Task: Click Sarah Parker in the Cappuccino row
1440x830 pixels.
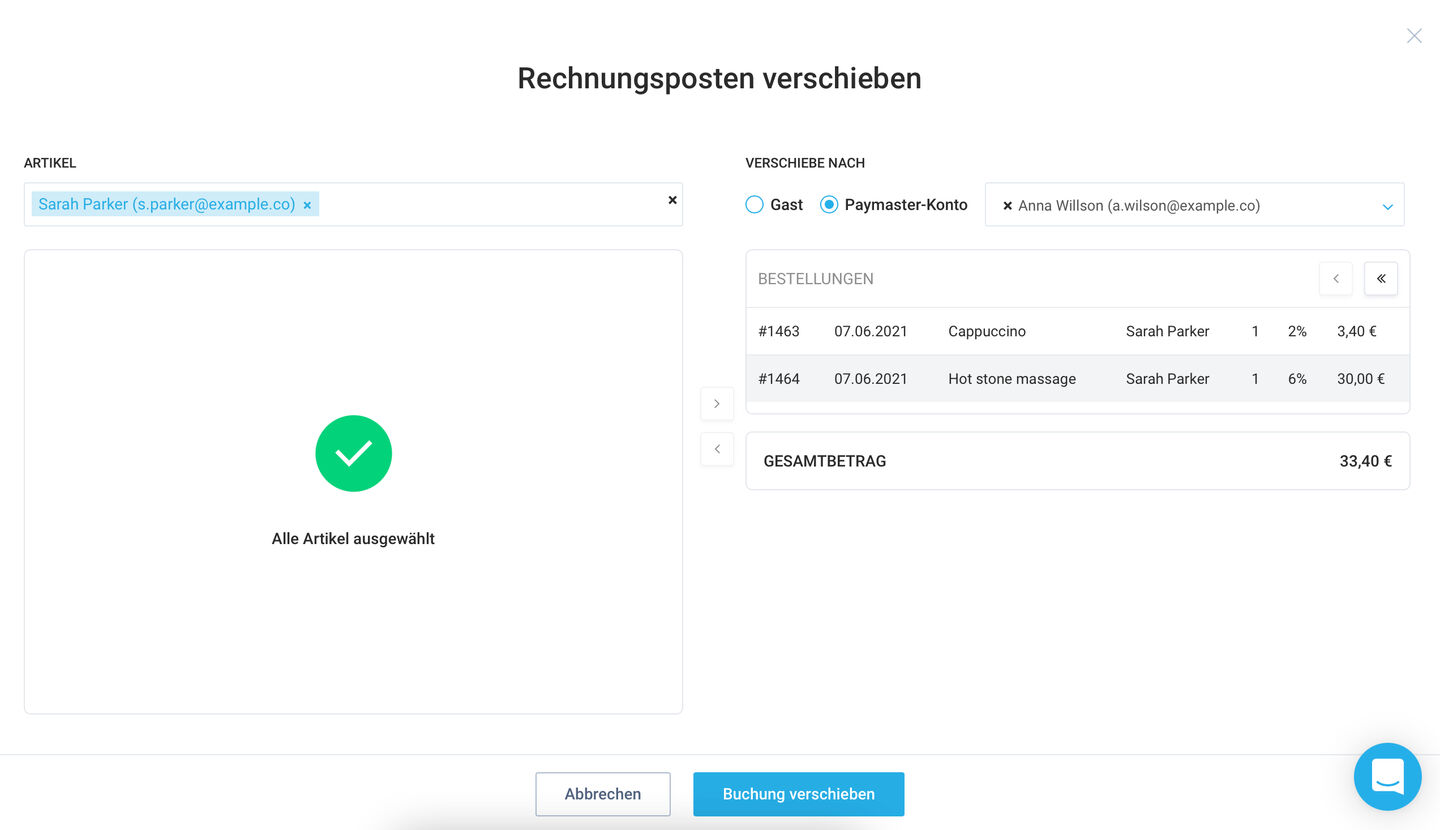Action: (x=1168, y=331)
